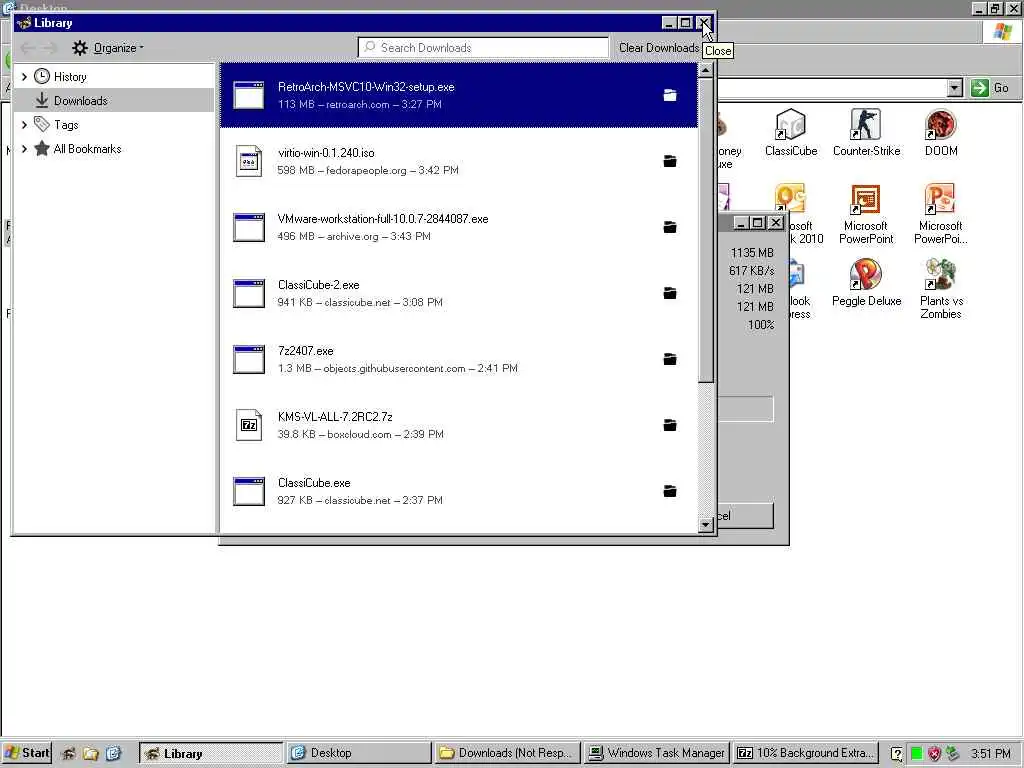Select ClassiCube-2.exe file name
The image size is (1024, 768).
319,285
